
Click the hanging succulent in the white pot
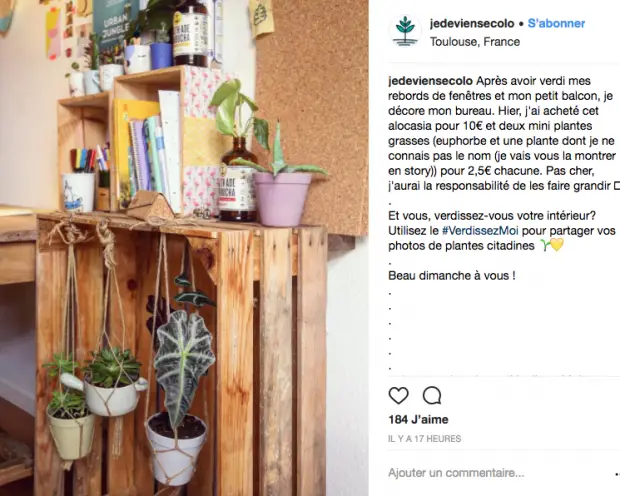pyautogui.click(x=113, y=382)
